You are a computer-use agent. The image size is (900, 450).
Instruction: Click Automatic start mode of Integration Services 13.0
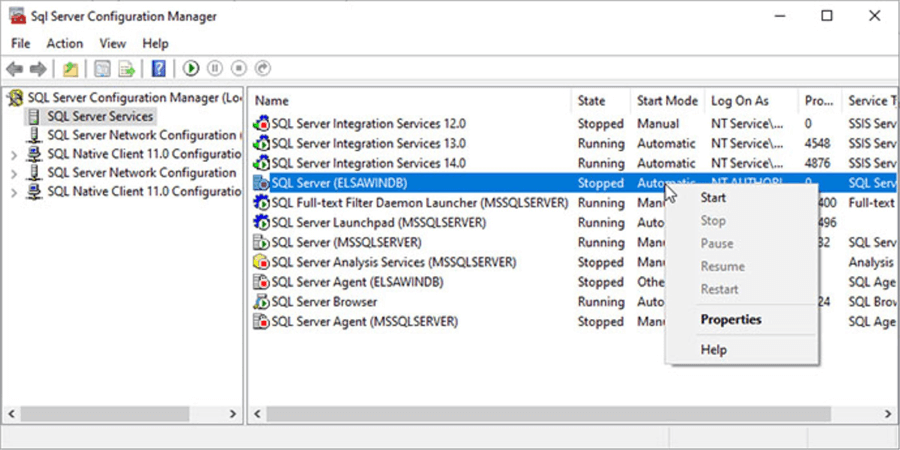tap(666, 143)
